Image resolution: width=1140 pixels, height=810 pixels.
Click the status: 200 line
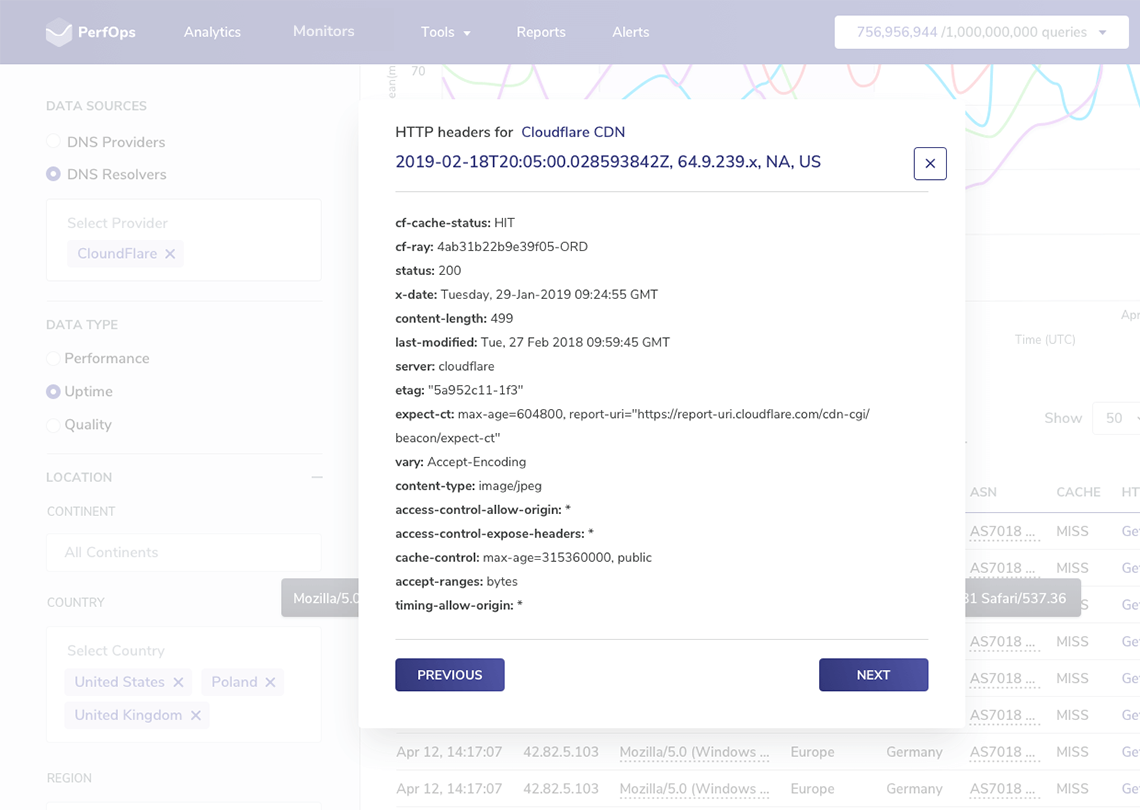(x=428, y=270)
